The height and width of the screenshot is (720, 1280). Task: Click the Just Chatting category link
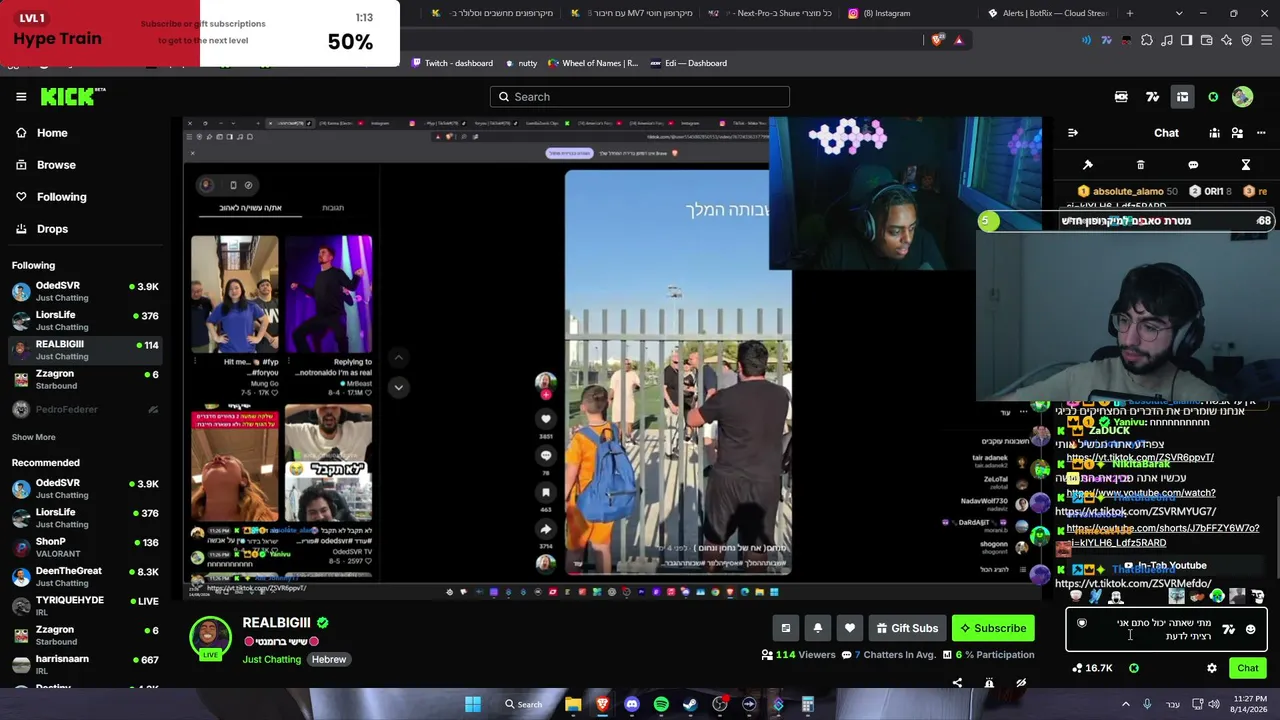pos(271,659)
